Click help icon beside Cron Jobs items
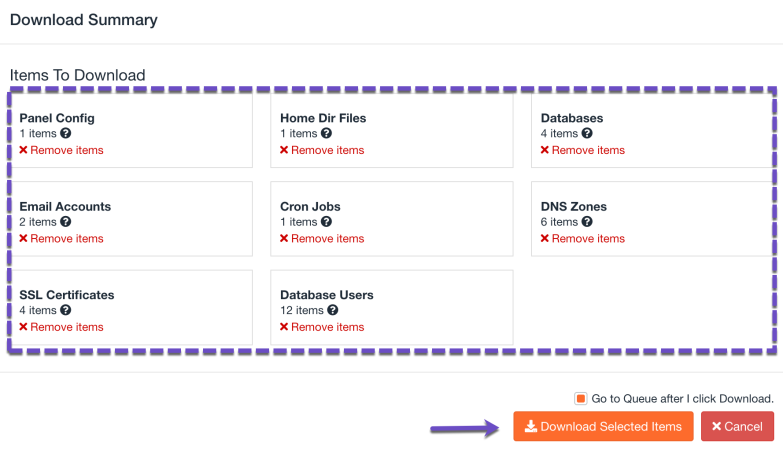 tap(327, 222)
